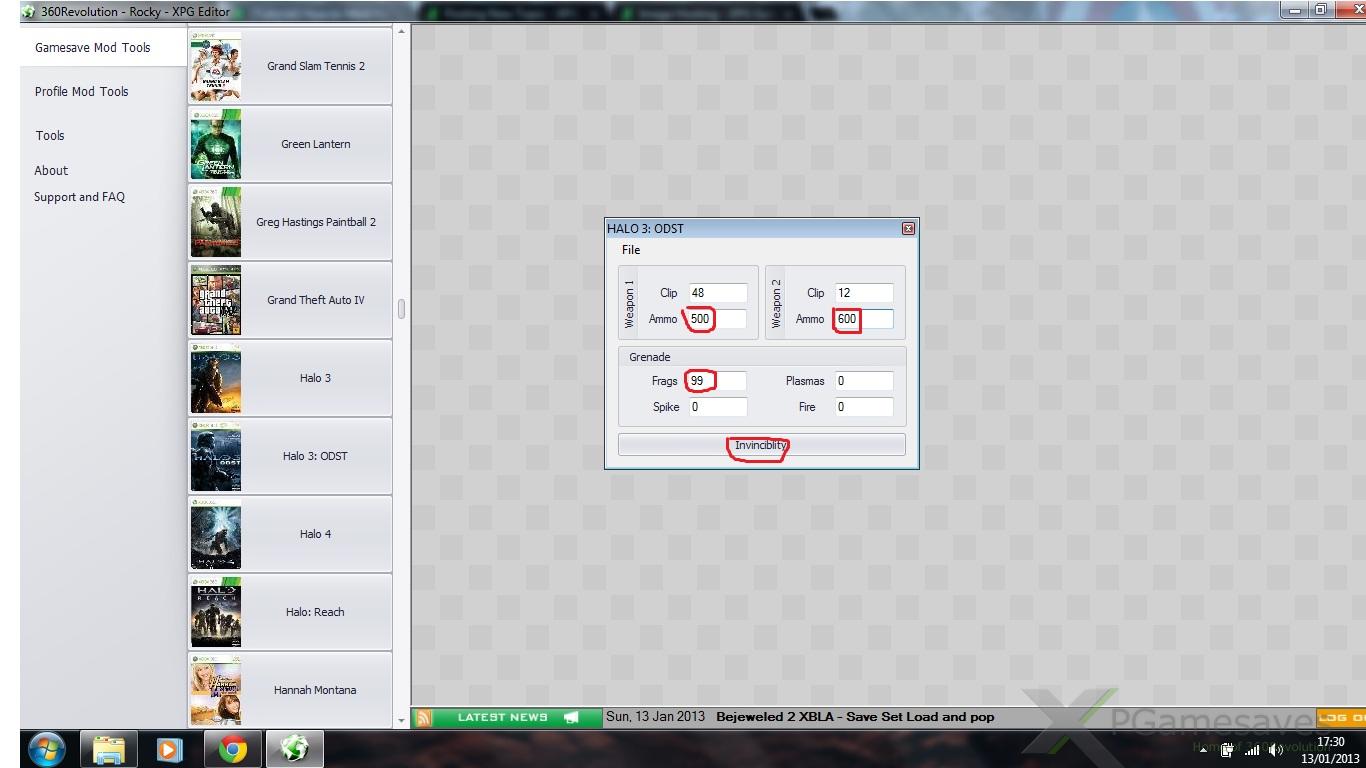Close the HALO 3: ODST editor dialog
Image resolution: width=1366 pixels, height=768 pixels.
pos(908,229)
